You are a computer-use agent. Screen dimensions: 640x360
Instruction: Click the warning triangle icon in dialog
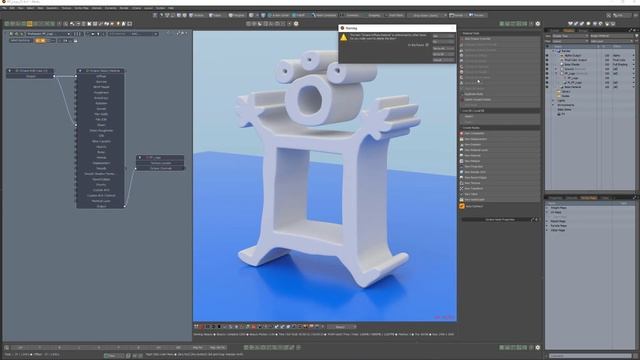(x=344, y=38)
